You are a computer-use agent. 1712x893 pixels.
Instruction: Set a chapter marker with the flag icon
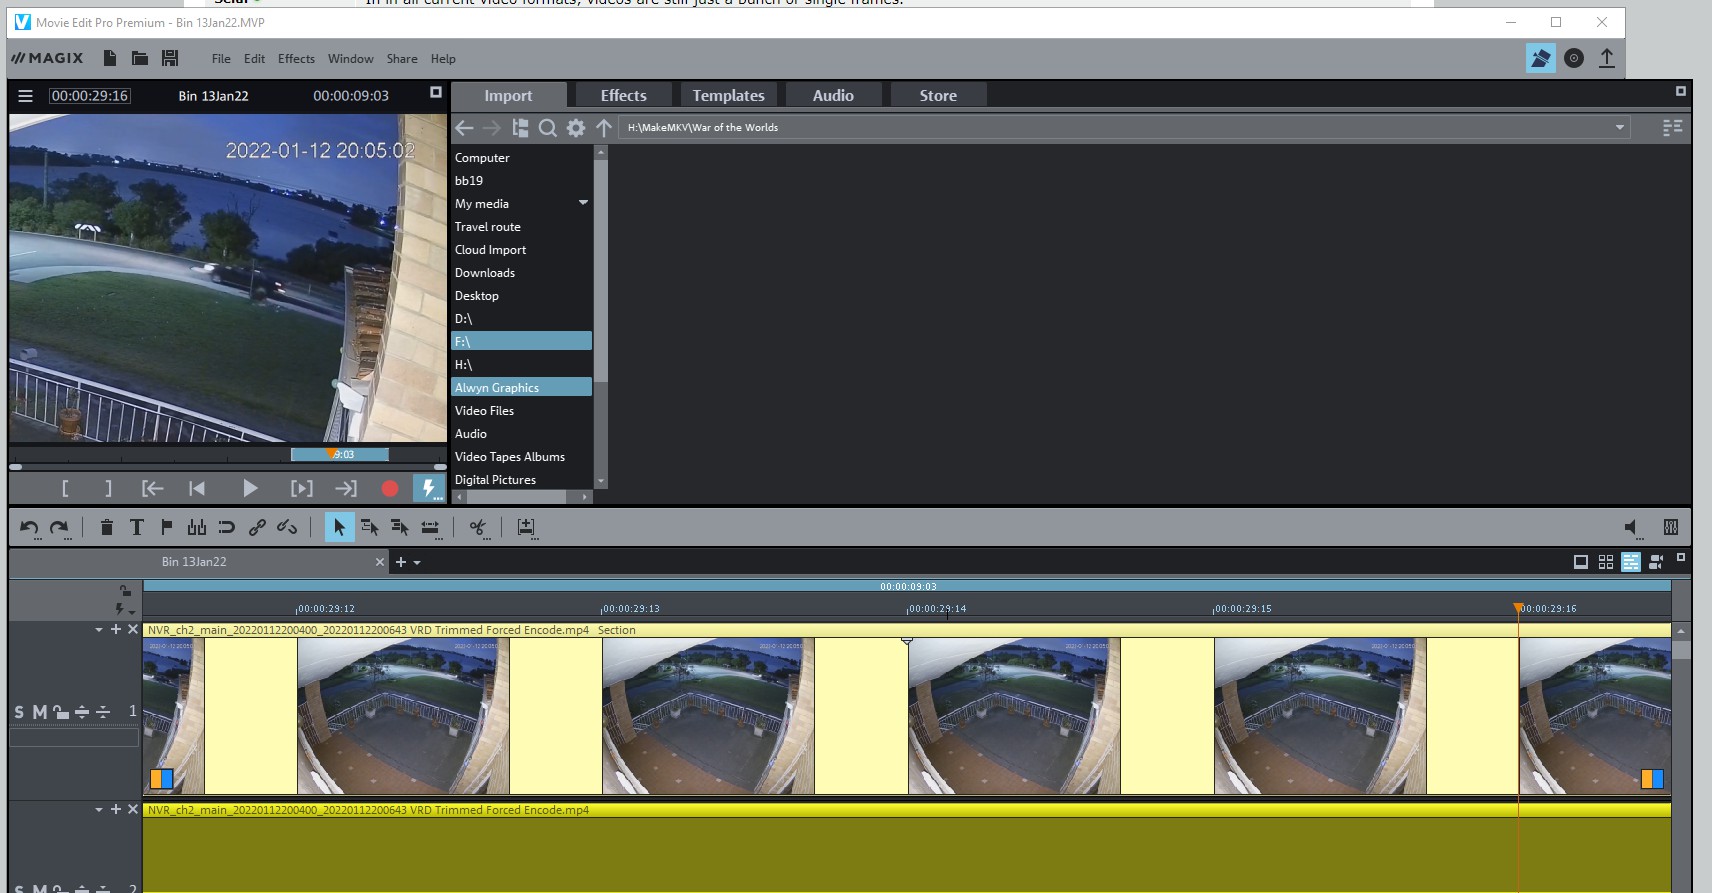tap(167, 527)
